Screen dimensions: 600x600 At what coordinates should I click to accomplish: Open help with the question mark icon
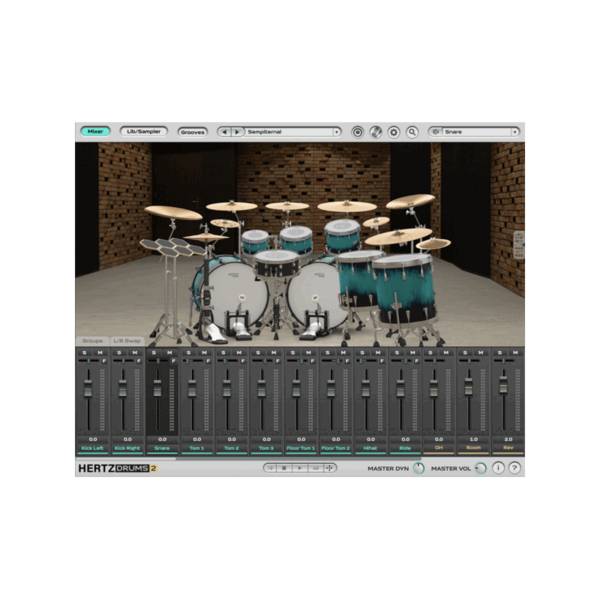515,468
